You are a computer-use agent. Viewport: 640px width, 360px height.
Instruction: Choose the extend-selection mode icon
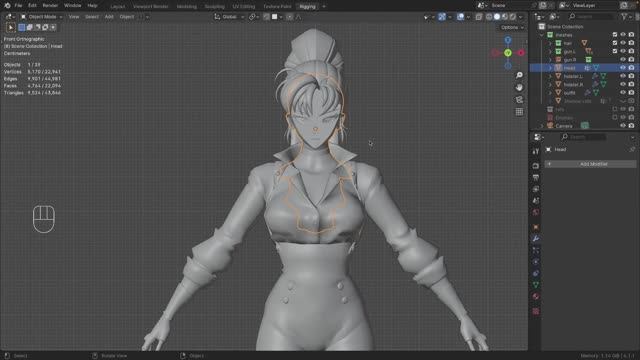point(29,27)
